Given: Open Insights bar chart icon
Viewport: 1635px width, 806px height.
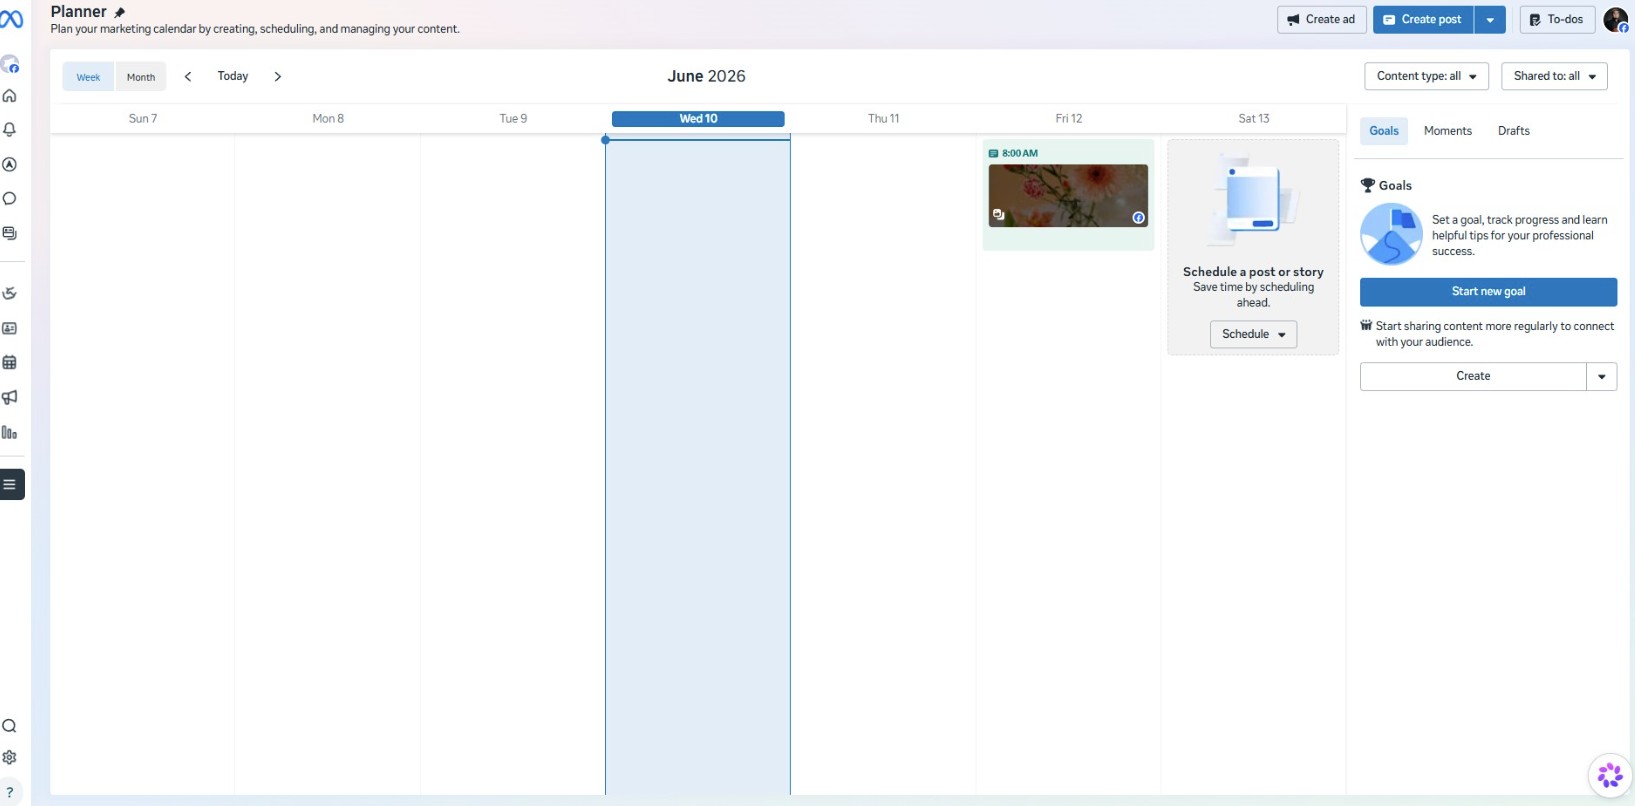Looking at the screenshot, I should coord(10,432).
